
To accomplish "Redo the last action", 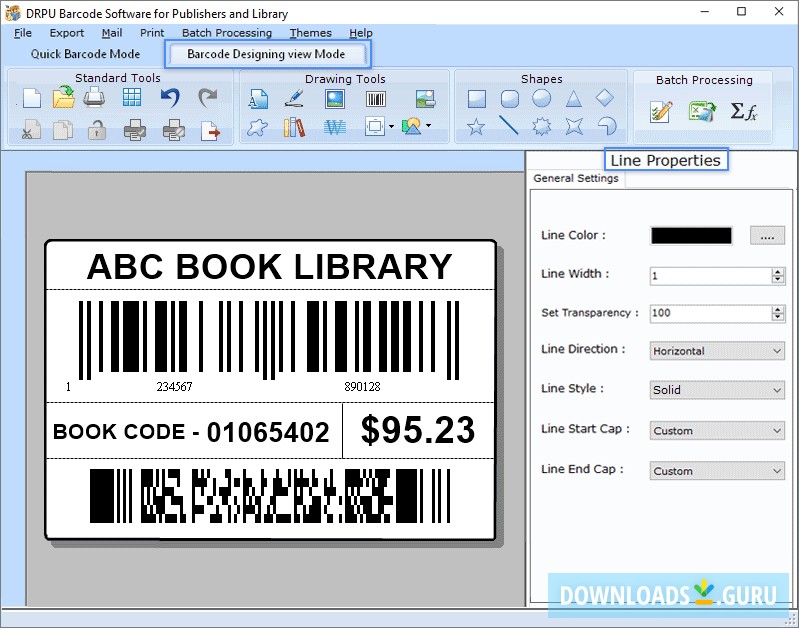I will [207, 97].
